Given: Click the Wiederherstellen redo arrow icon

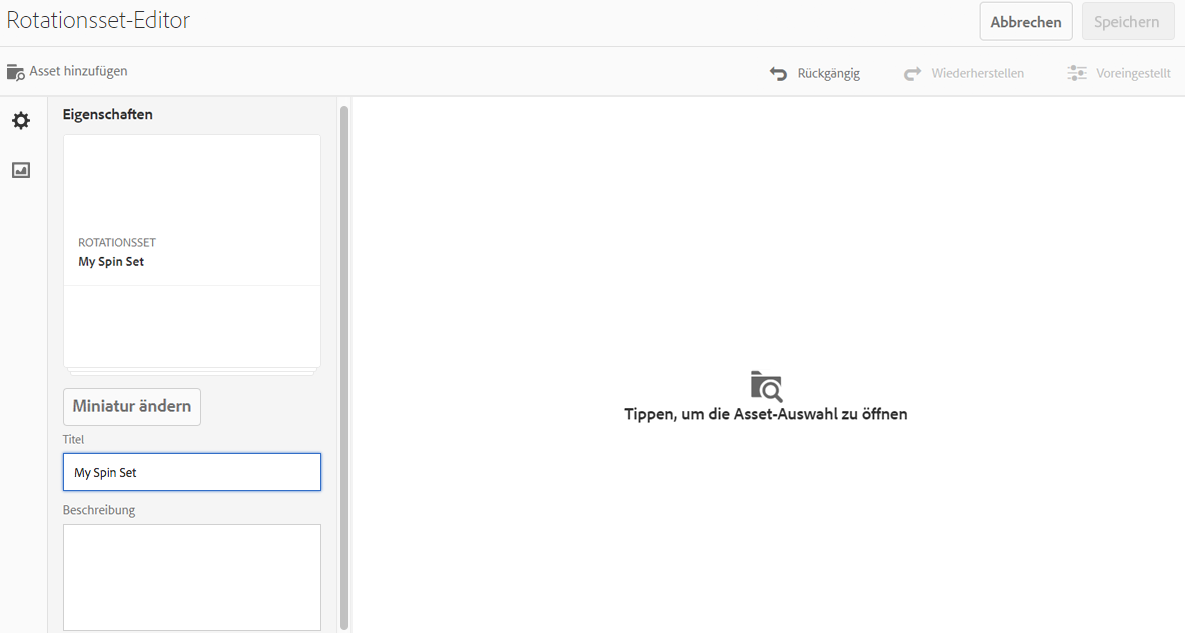Looking at the screenshot, I should (912, 73).
